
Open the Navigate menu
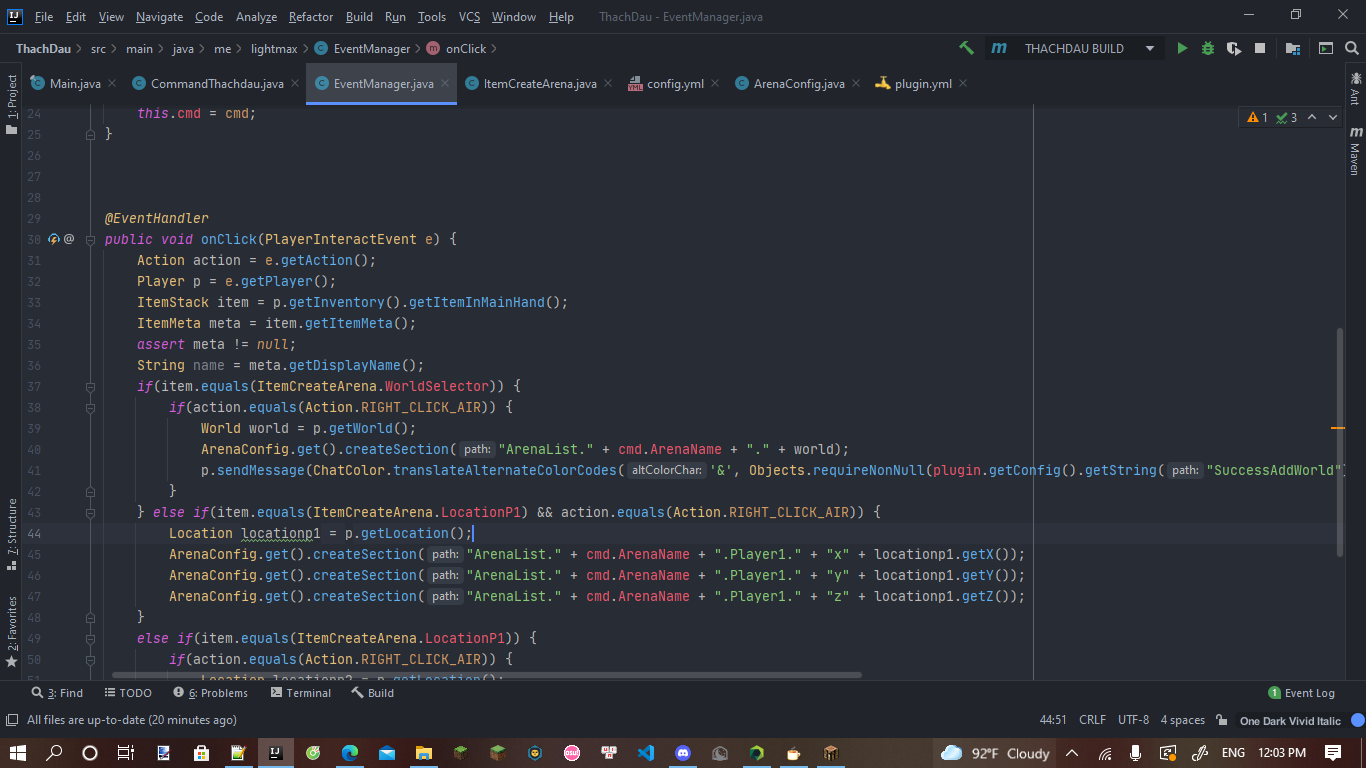coord(159,17)
